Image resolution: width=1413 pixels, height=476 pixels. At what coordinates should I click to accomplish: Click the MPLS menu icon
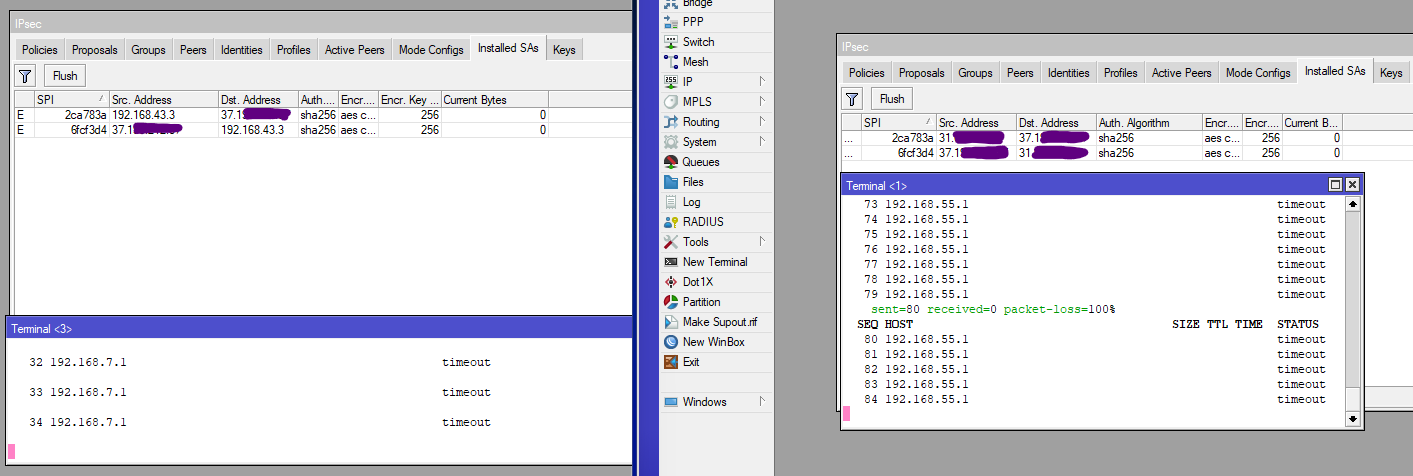671,102
